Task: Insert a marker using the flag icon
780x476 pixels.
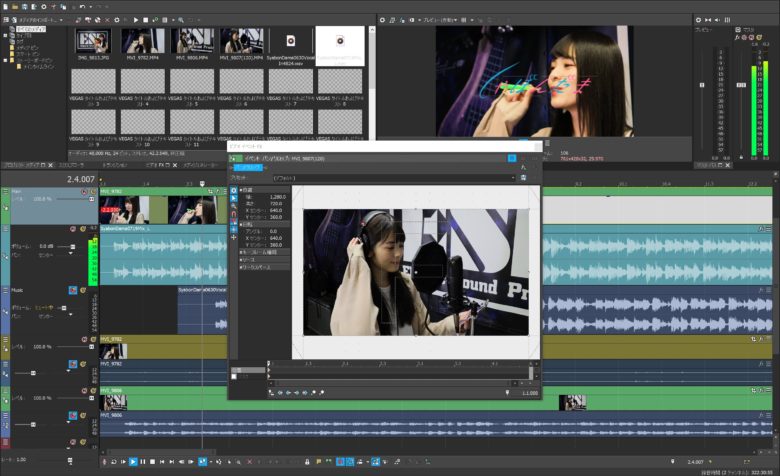Action: point(319,462)
